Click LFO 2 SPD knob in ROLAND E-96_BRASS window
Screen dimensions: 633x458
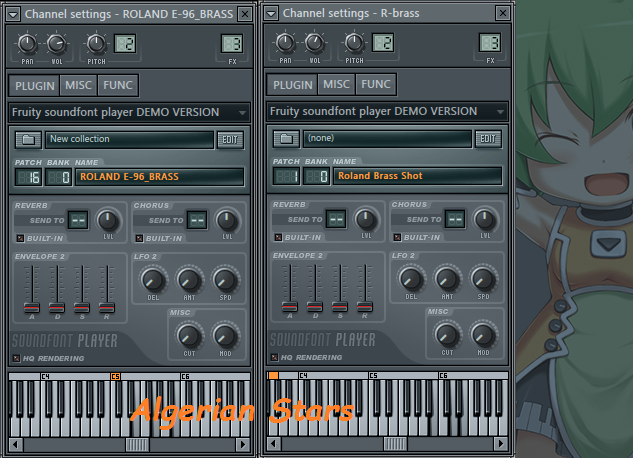[x=225, y=280]
